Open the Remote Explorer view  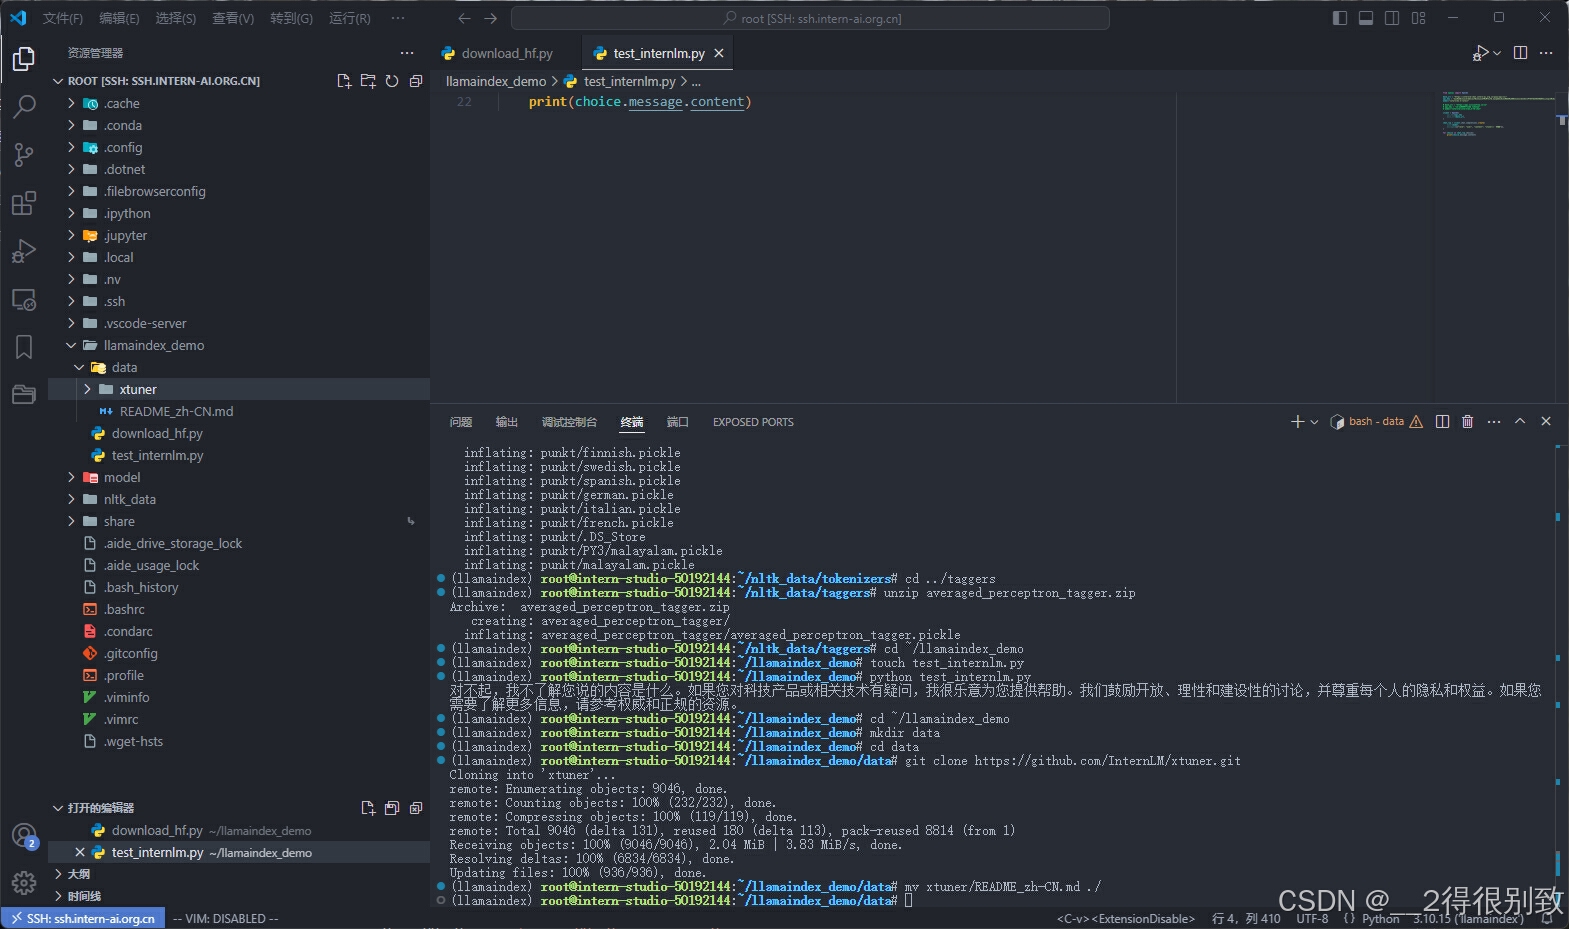(24, 299)
